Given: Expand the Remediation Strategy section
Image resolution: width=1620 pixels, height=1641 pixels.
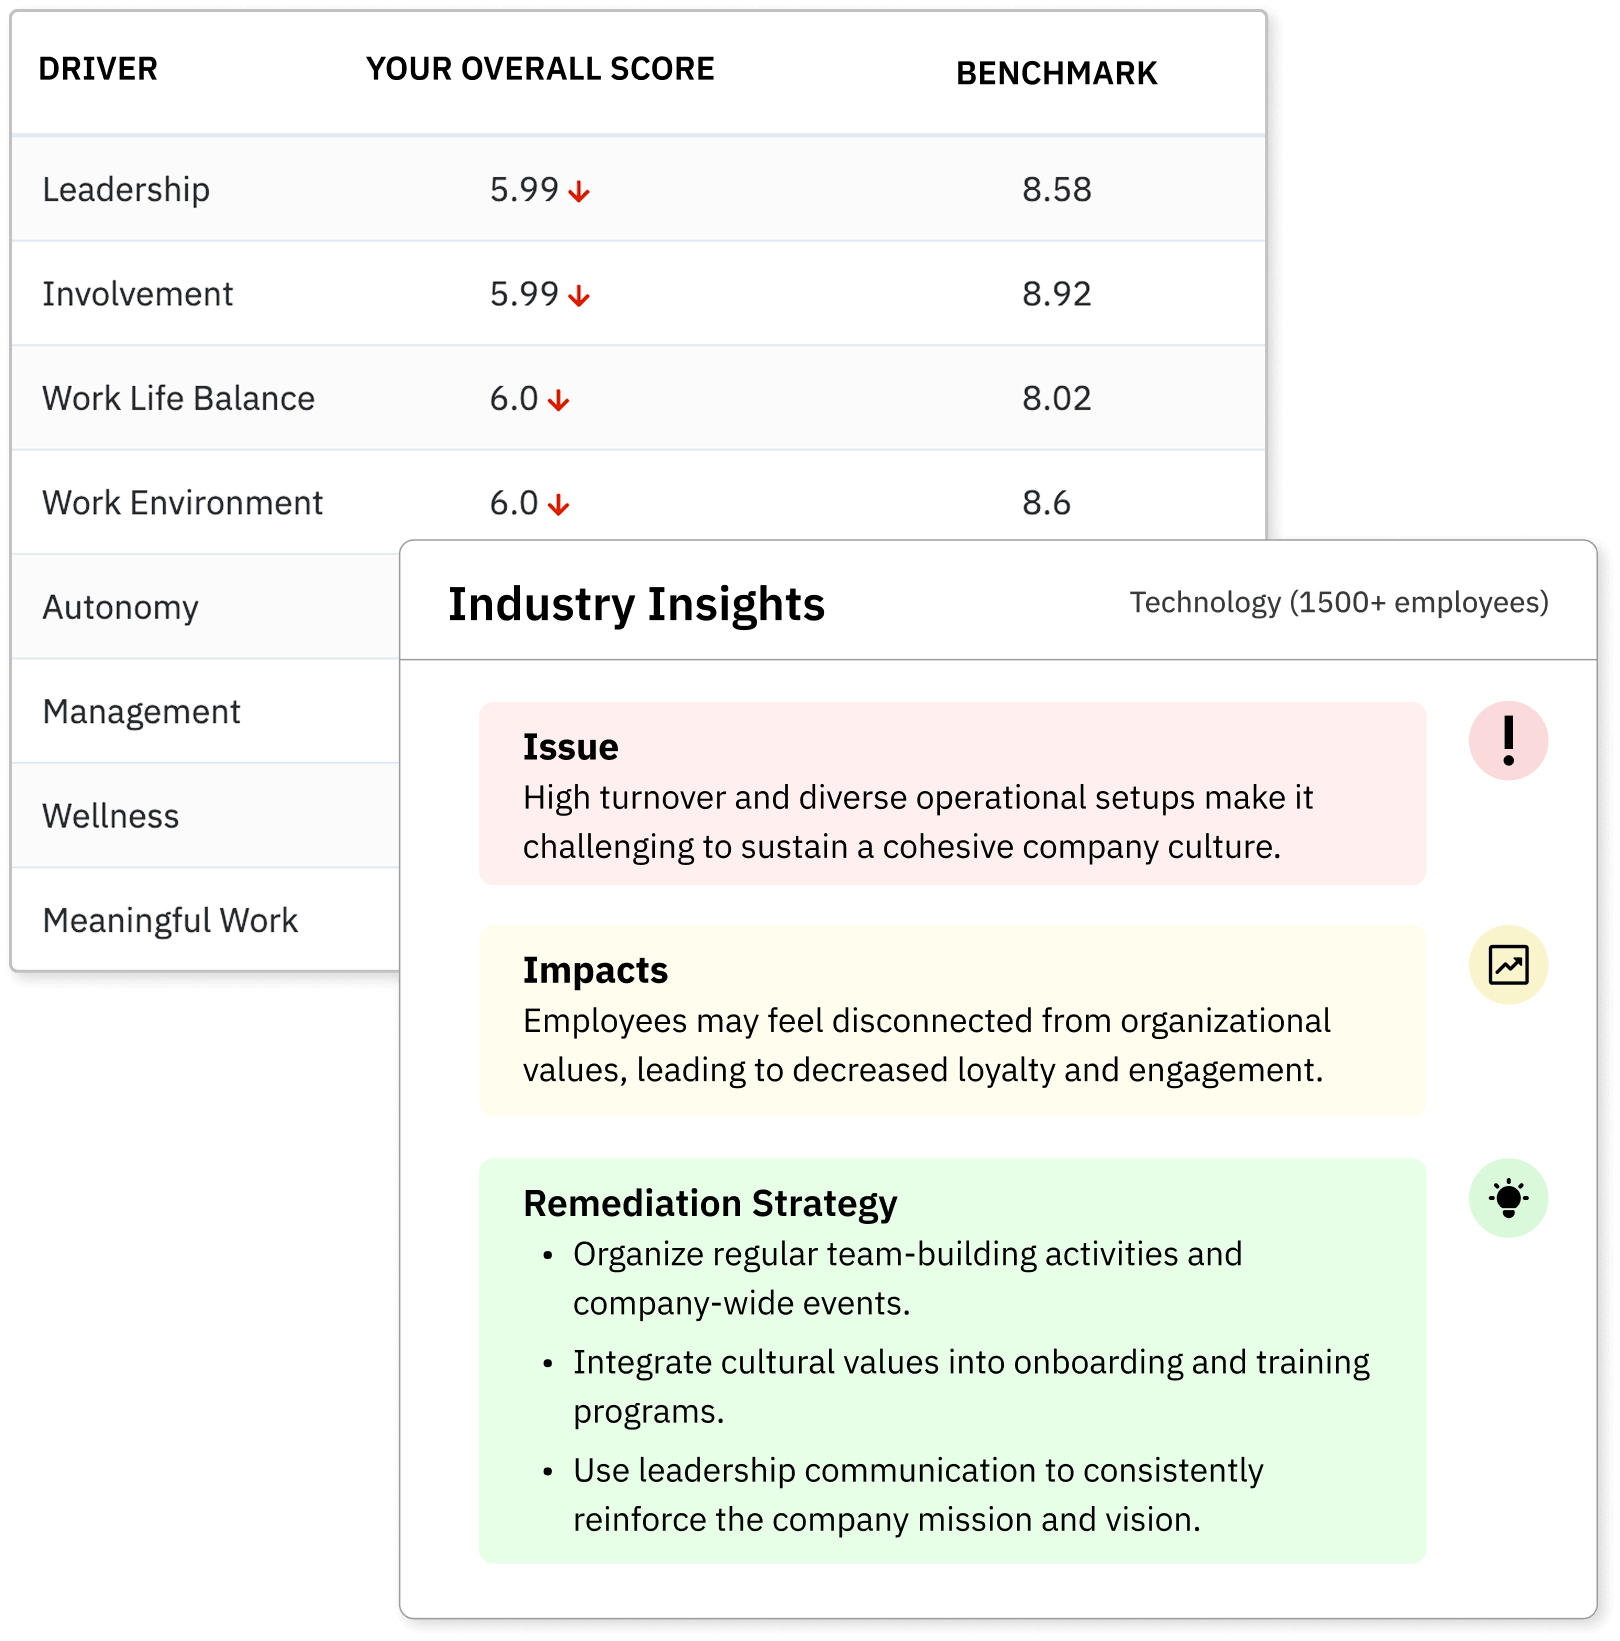Looking at the screenshot, I should click(710, 1203).
